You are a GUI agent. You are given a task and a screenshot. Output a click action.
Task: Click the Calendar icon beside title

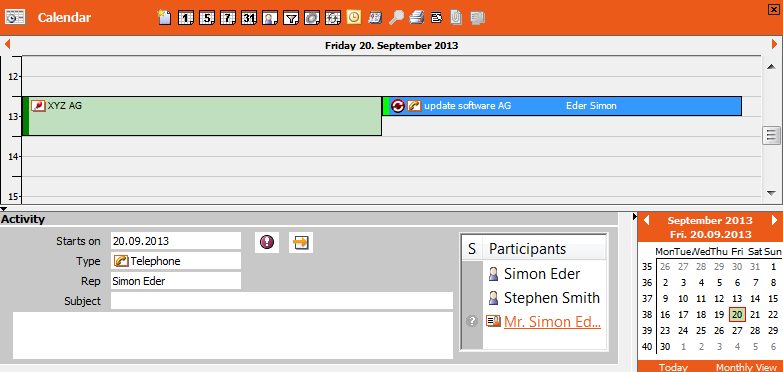point(15,16)
